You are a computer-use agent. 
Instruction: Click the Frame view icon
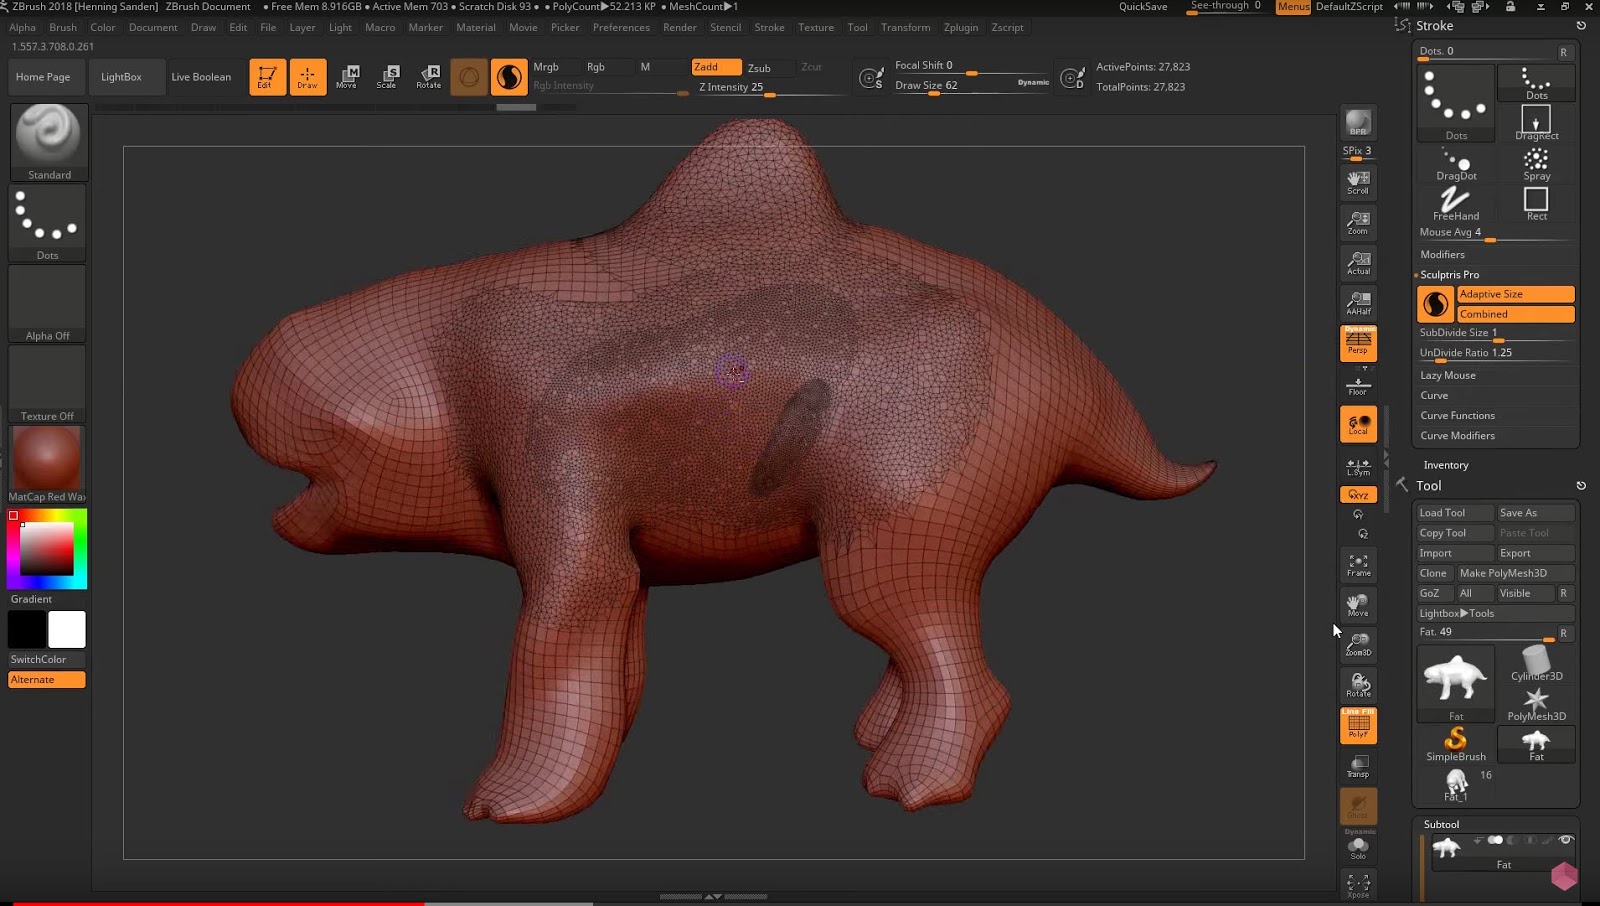click(1358, 565)
